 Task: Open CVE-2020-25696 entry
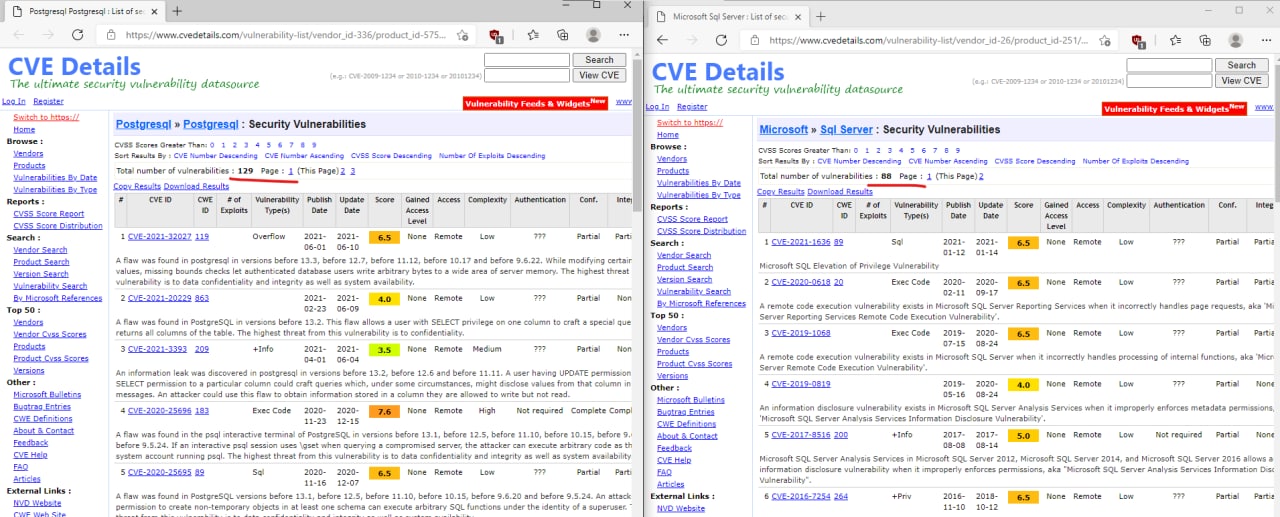[x=158, y=410]
